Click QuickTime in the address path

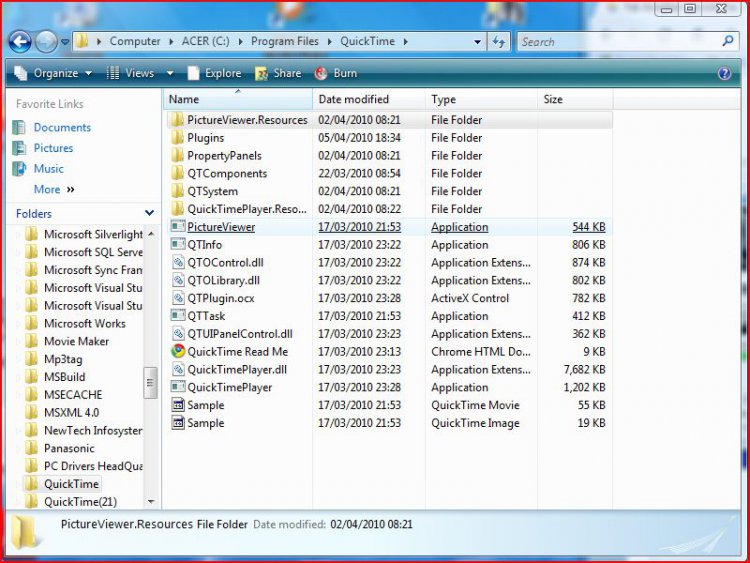point(367,42)
